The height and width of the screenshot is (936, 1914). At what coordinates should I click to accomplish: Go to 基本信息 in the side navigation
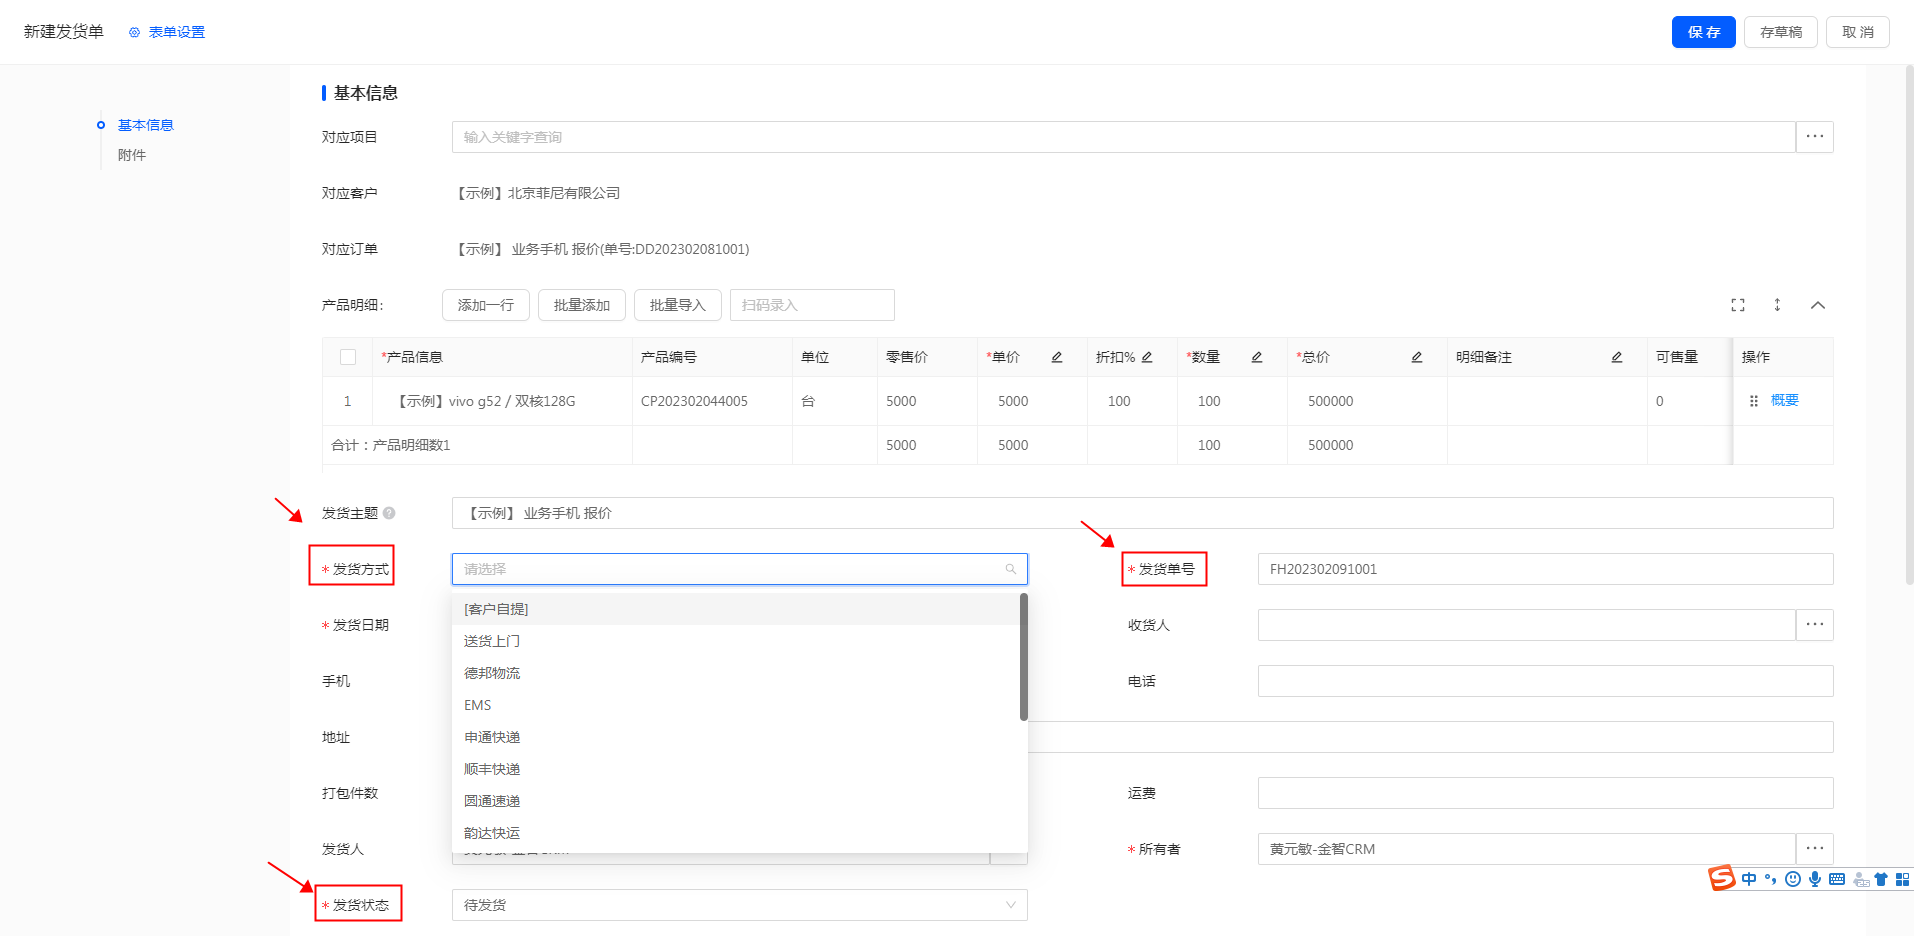pos(146,125)
